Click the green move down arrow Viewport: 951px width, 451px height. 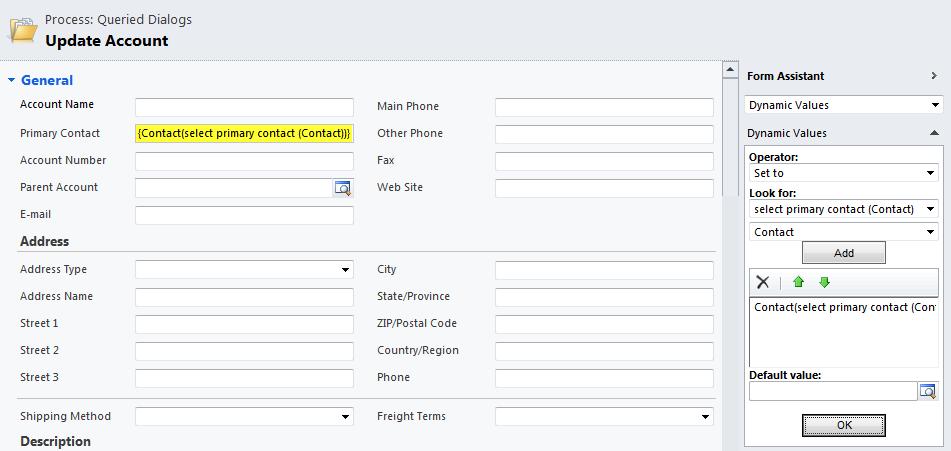pos(824,283)
